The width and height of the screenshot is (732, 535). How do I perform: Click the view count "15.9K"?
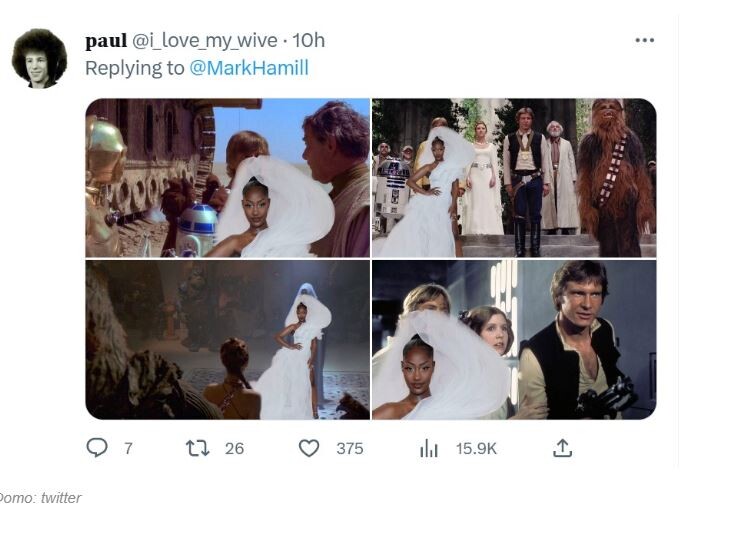[x=476, y=449]
